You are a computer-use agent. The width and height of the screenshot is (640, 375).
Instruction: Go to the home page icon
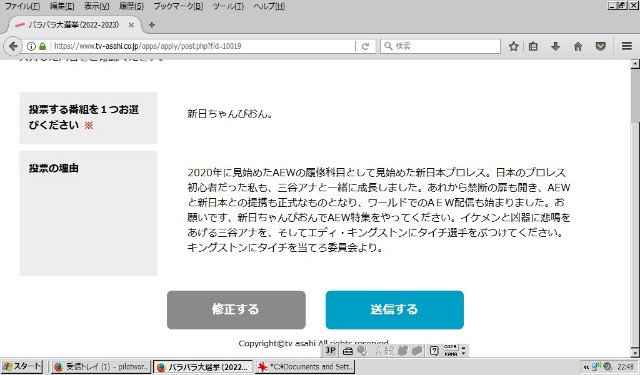tap(578, 47)
